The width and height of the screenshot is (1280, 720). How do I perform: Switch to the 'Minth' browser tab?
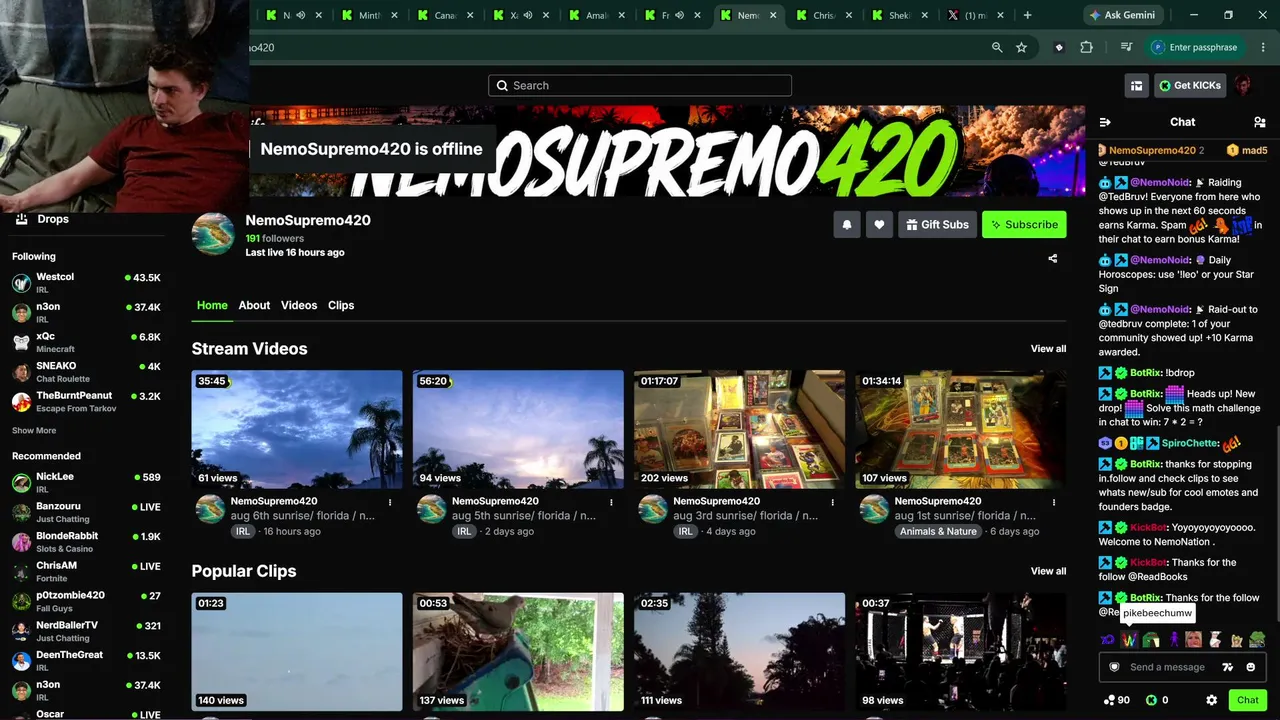[369, 15]
